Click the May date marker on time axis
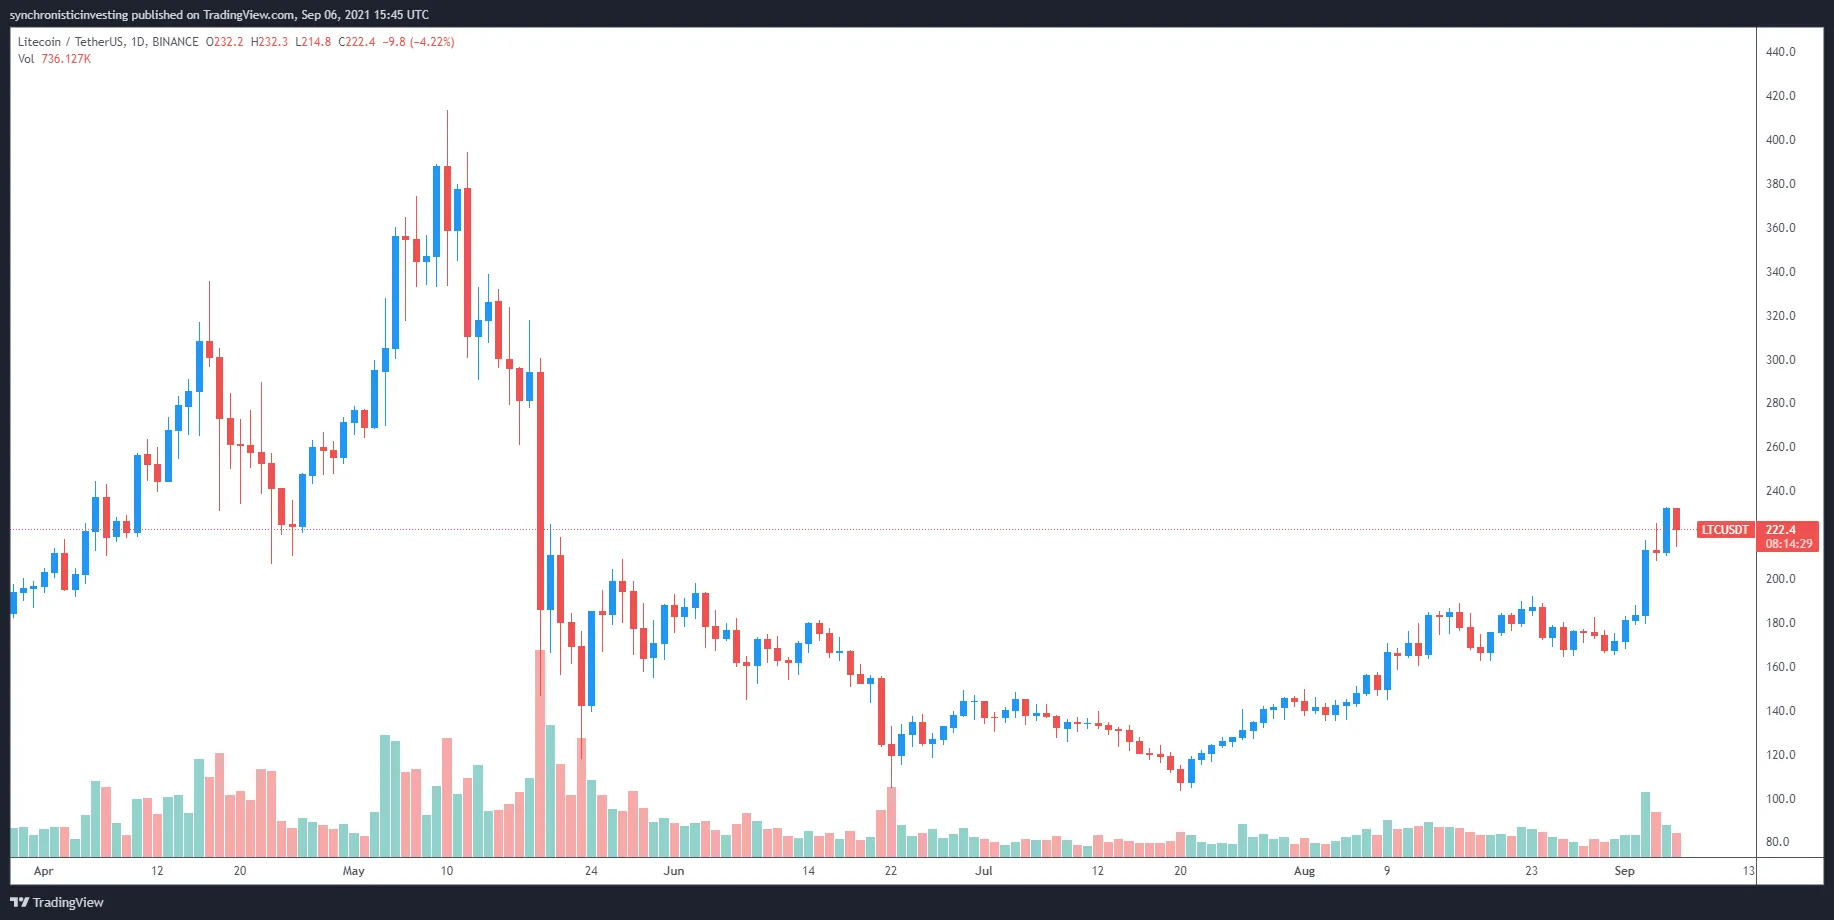Viewport: 1834px width, 920px height. tap(353, 871)
